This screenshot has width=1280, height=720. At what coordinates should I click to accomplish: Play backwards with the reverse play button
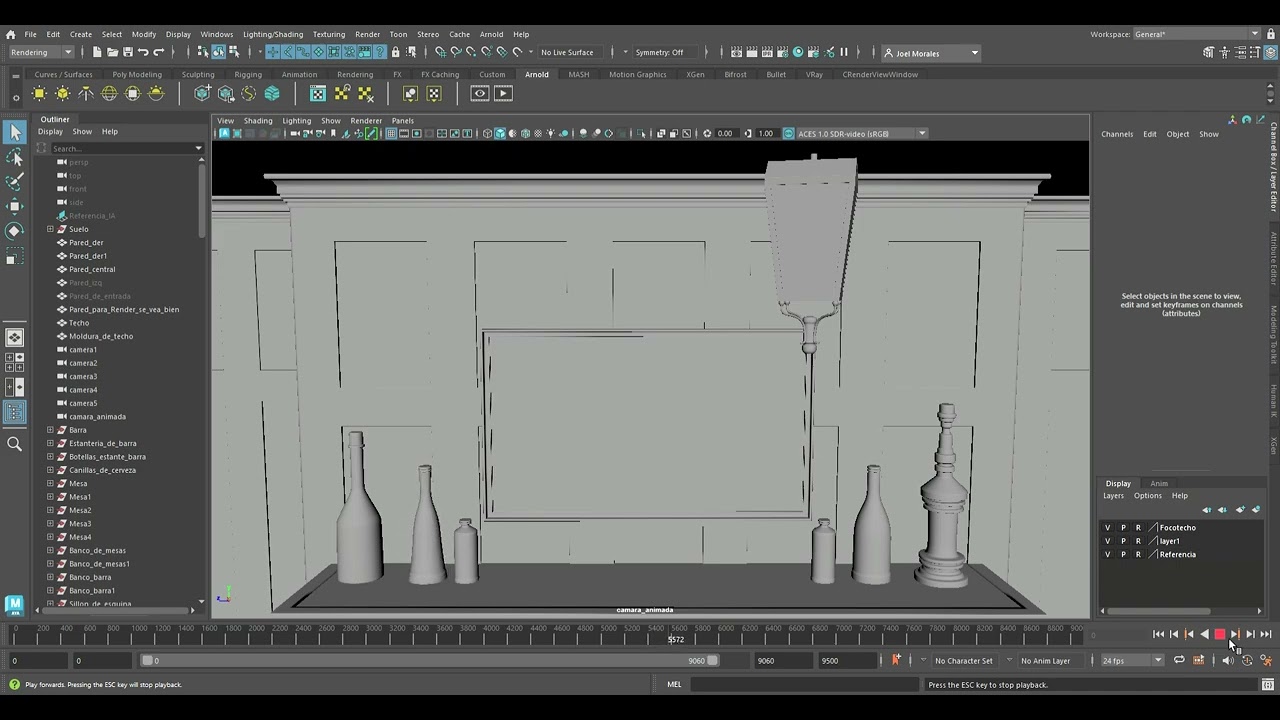[1204, 634]
